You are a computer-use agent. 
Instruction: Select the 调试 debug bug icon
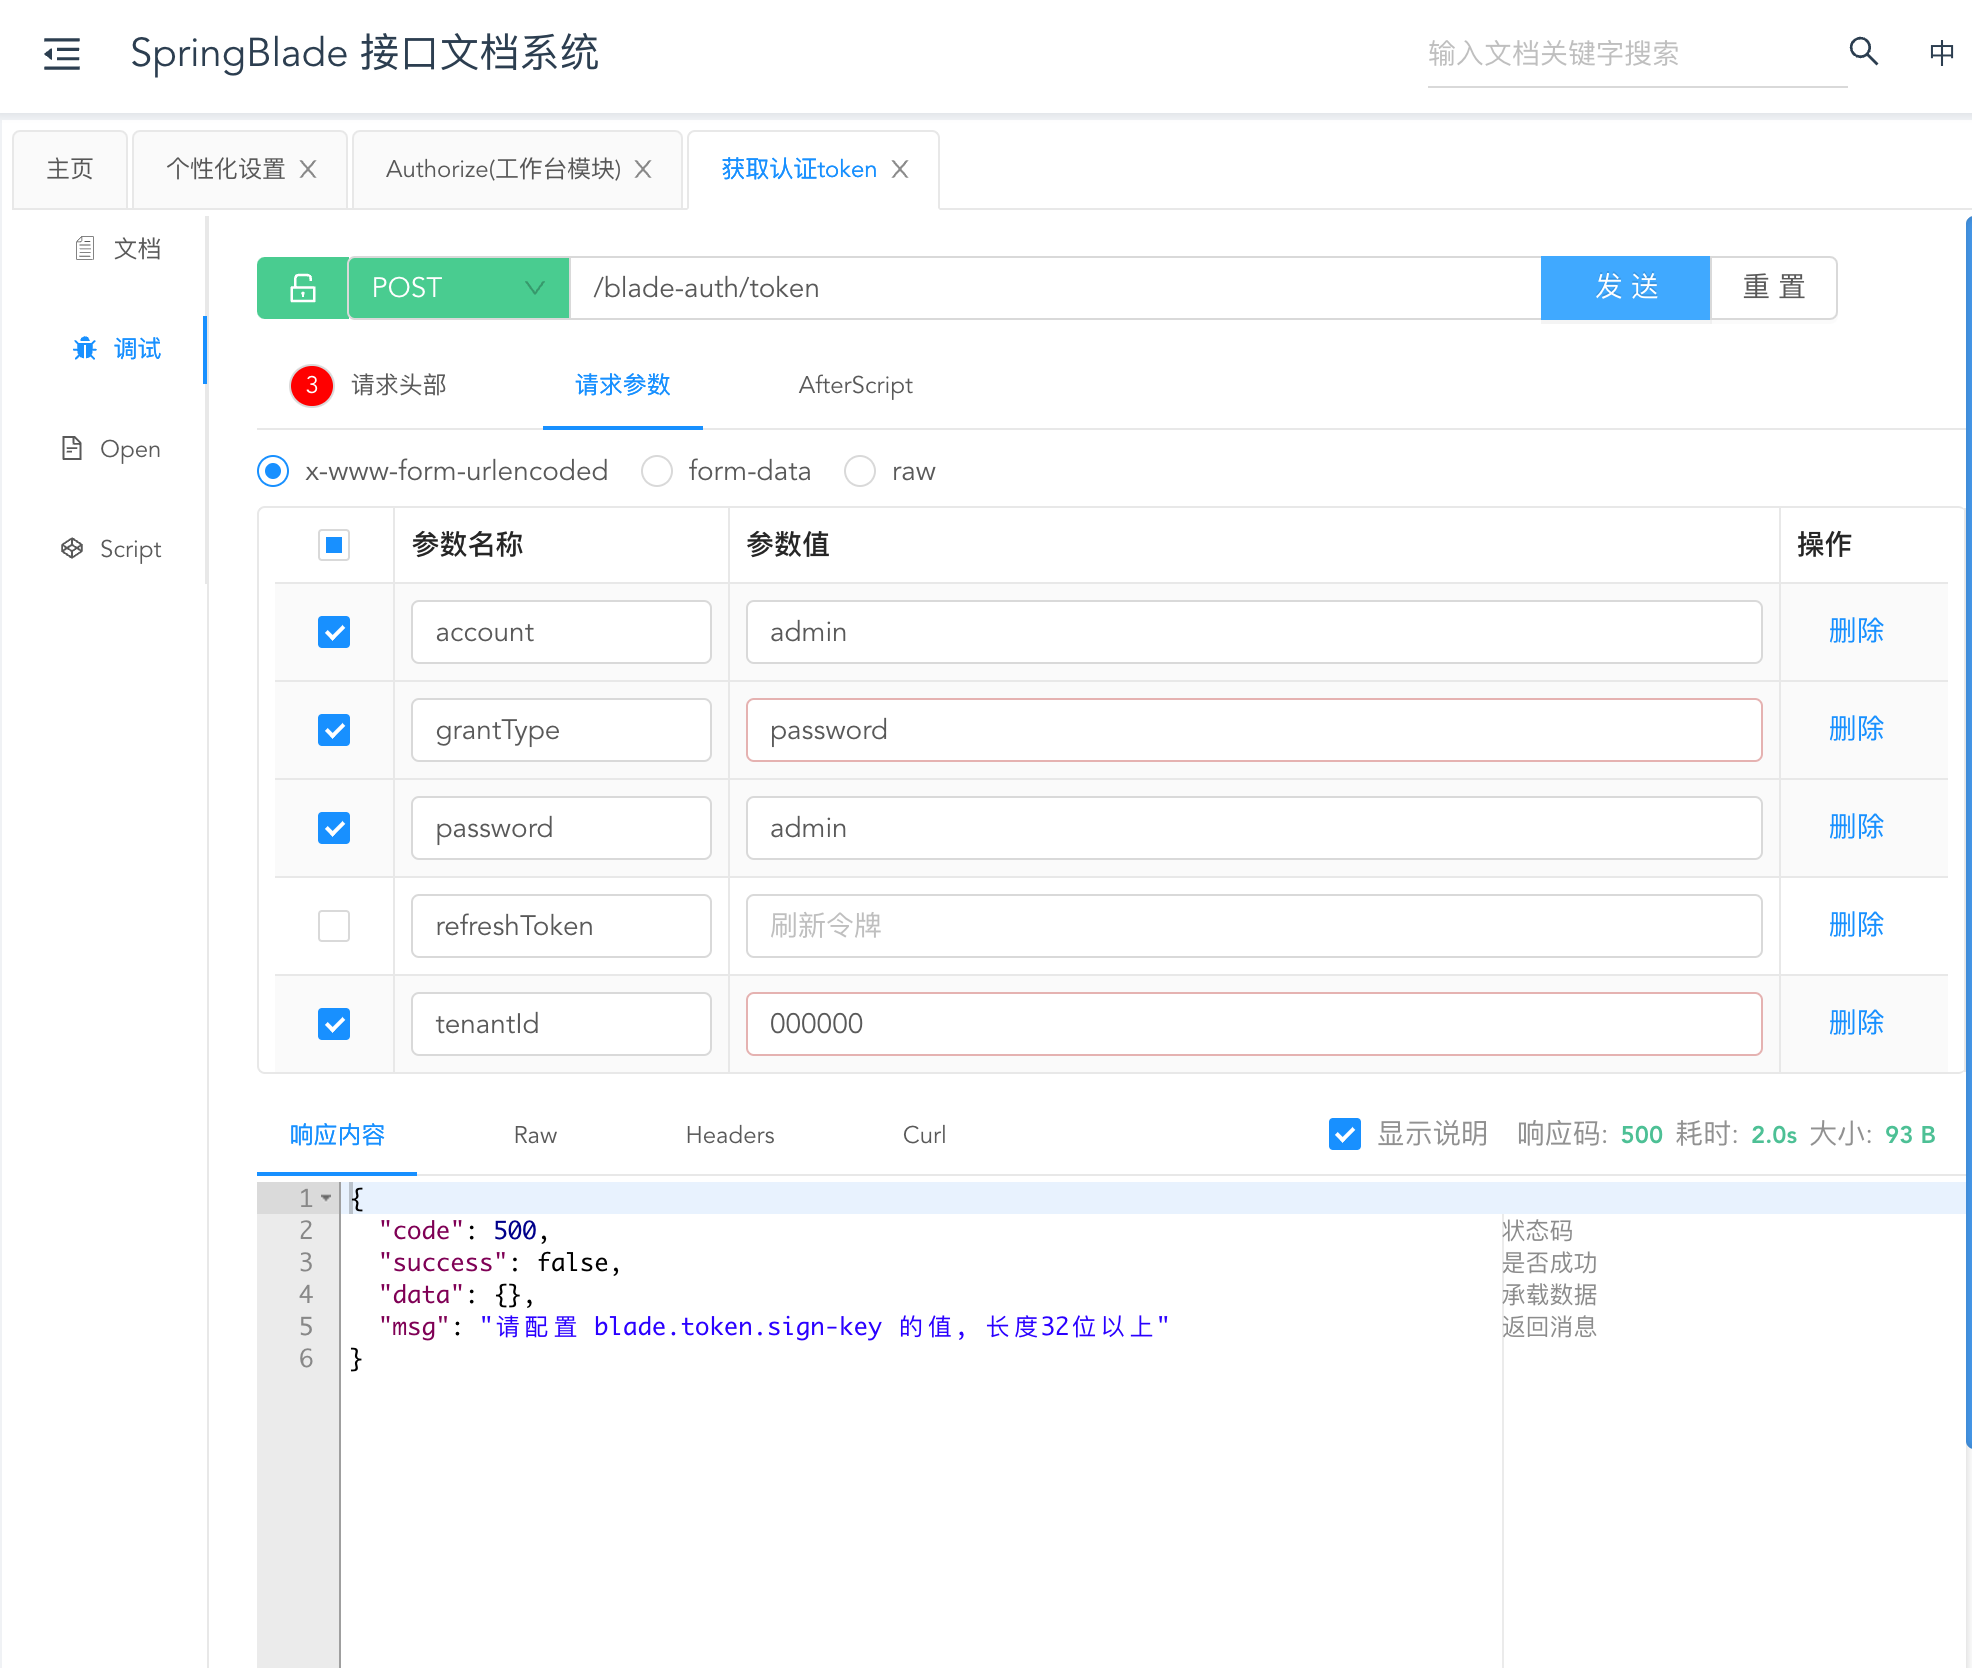coord(85,348)
